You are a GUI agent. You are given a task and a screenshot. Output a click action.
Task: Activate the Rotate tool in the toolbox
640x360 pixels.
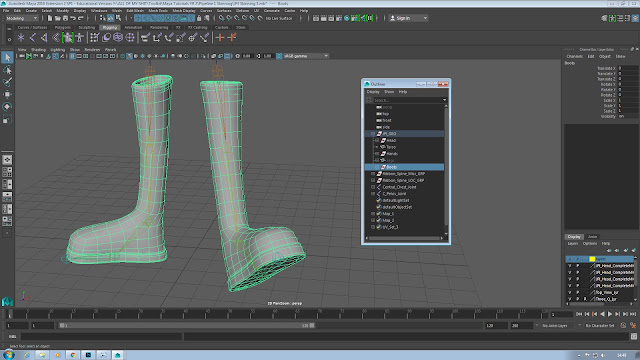click(7, 107)
